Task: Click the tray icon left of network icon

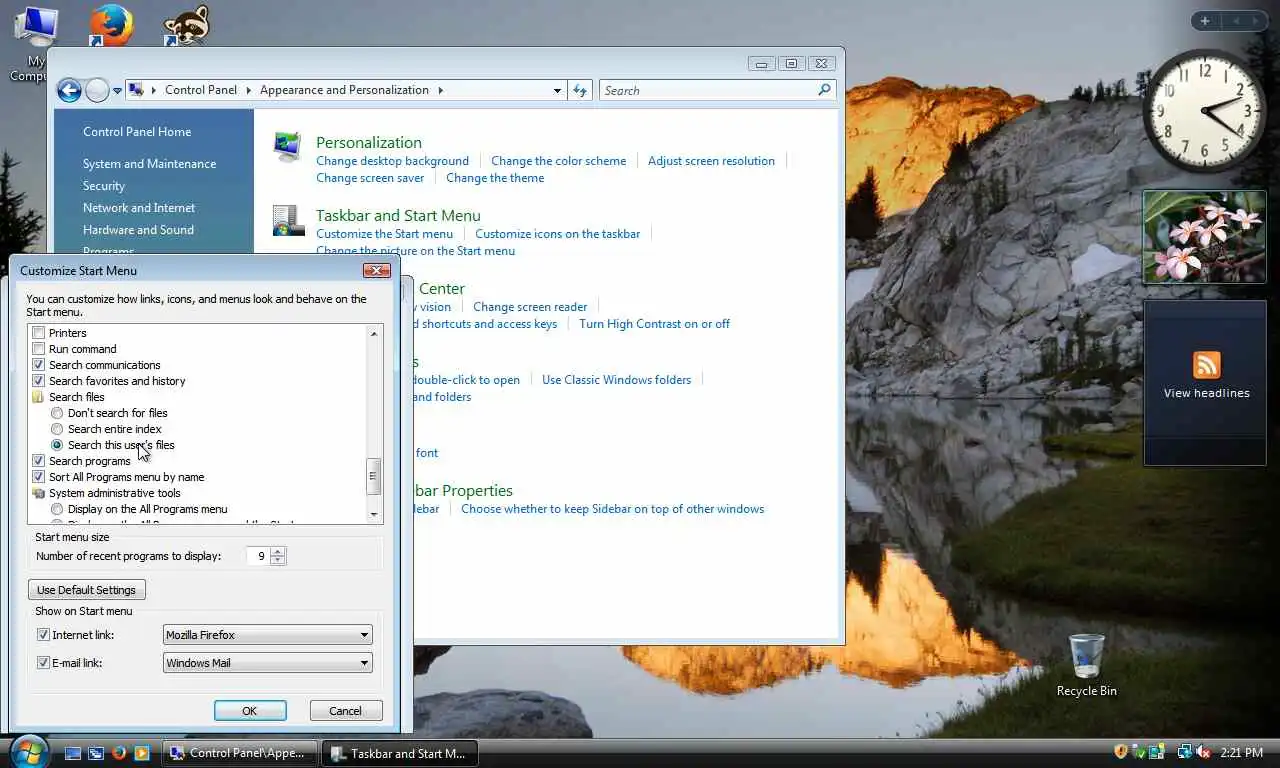Action: tap(1156, 752)
